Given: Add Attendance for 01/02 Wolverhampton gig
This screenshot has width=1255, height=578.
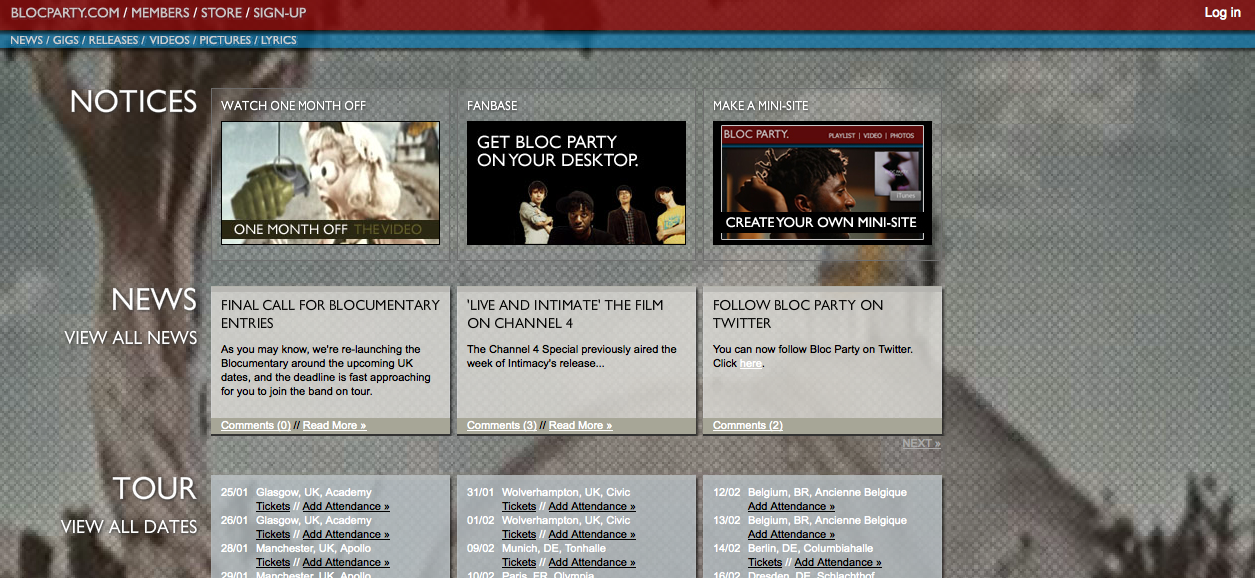Looking at the screenshot, I should point(592,534).
